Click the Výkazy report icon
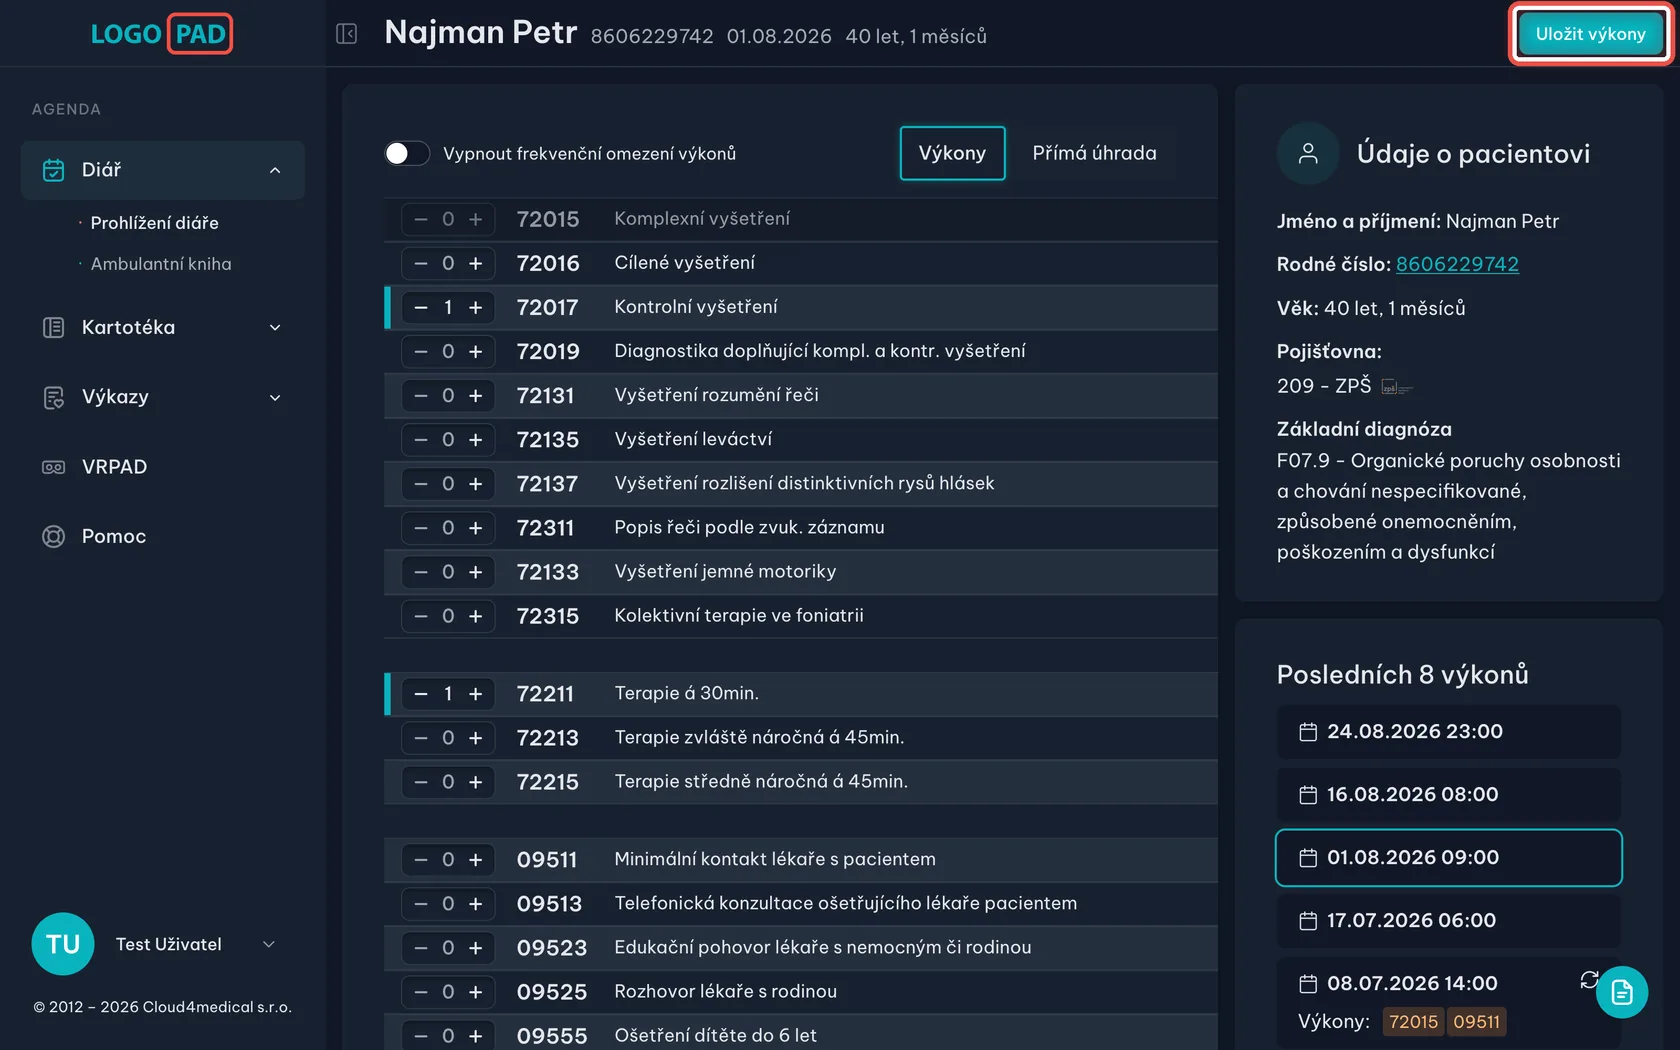 tap(54, 397)
